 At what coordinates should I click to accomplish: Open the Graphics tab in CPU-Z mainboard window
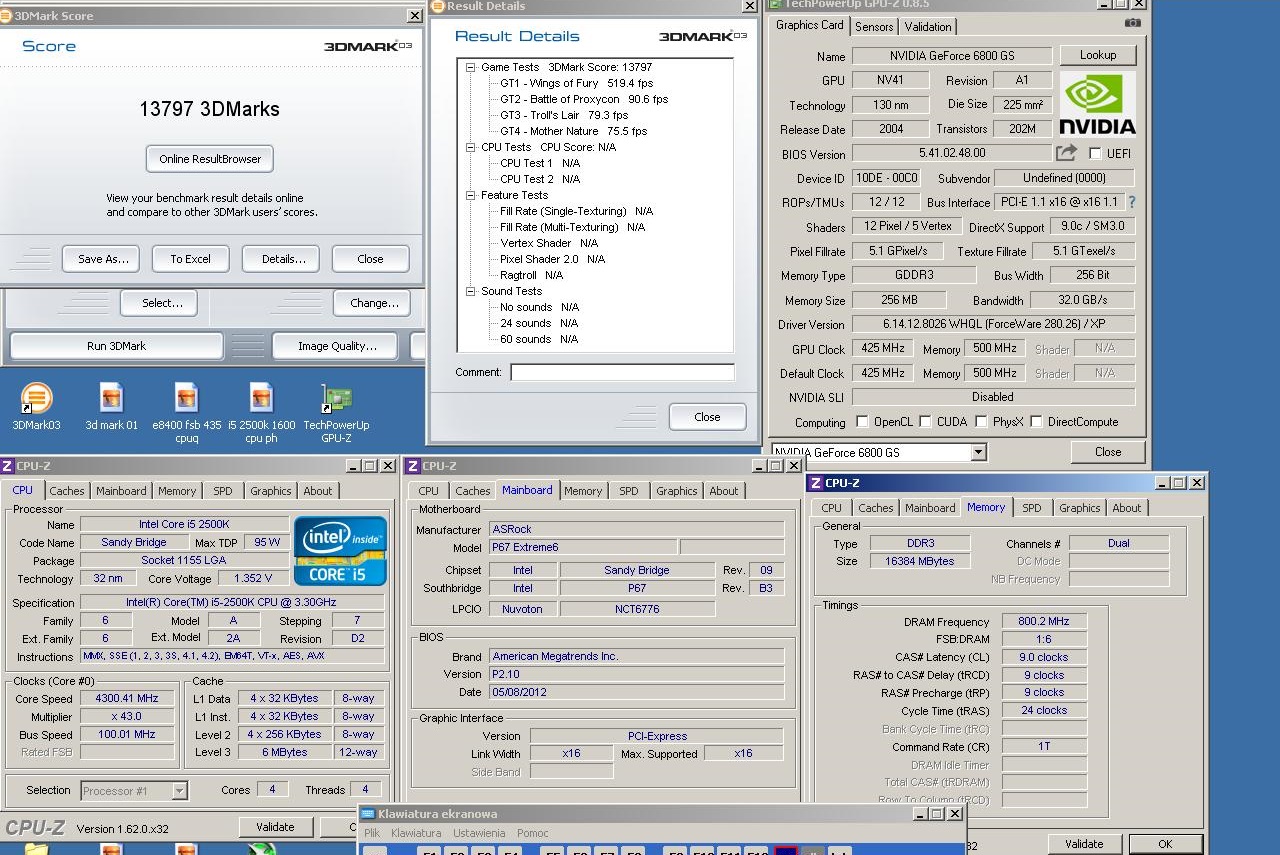677,491
